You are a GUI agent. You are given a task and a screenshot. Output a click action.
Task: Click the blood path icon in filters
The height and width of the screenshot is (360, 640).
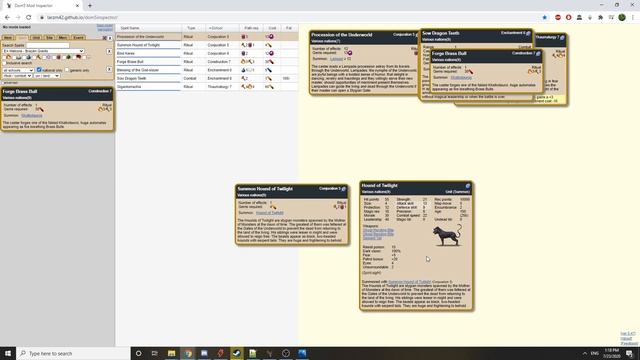click(x=79, y=57)
